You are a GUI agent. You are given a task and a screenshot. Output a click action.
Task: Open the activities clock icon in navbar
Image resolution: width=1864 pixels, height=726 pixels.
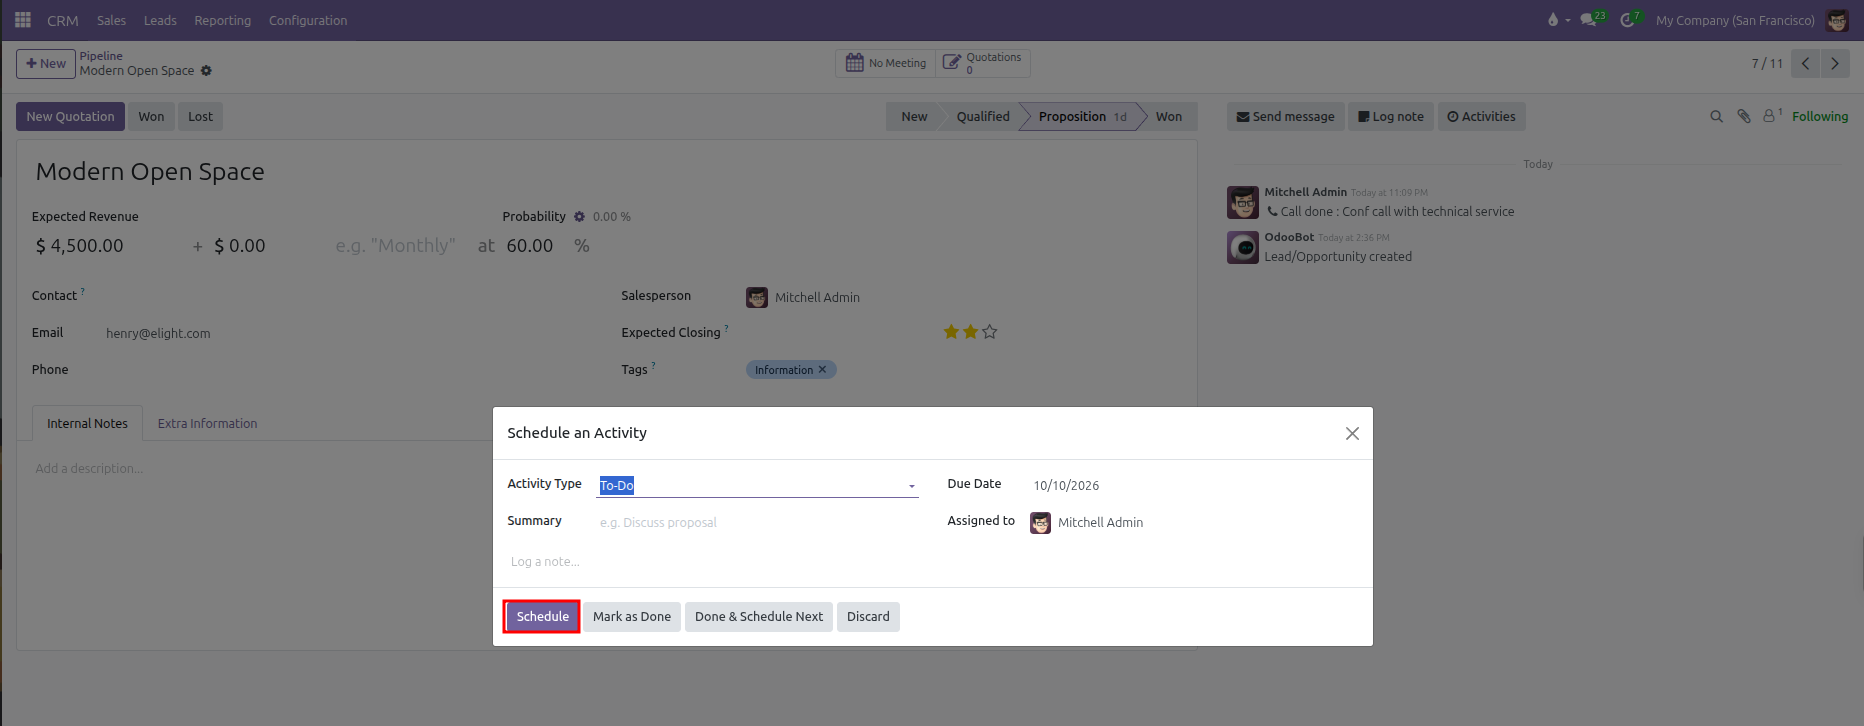click(x=1628, y=20)
